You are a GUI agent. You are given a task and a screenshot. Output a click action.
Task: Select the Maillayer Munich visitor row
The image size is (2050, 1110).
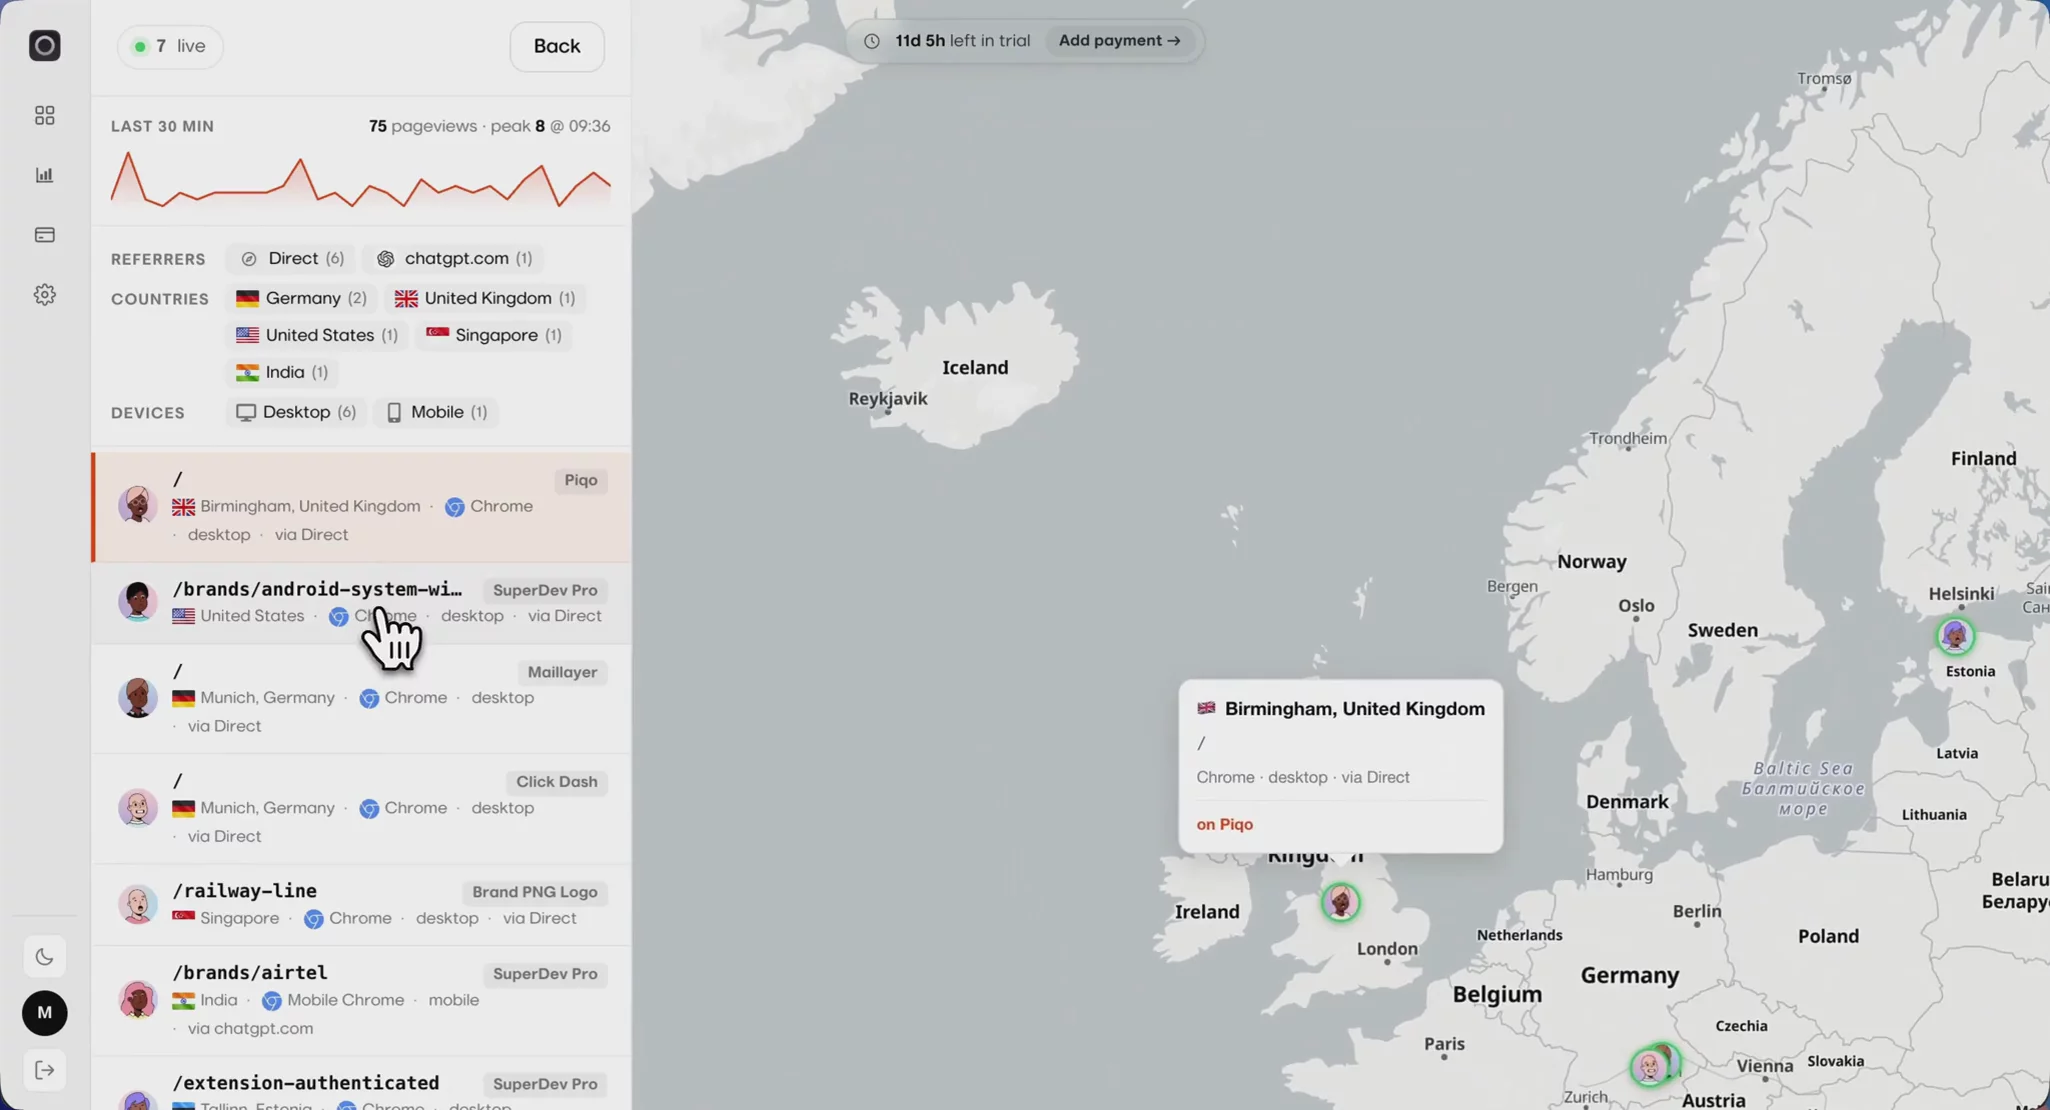362,699
